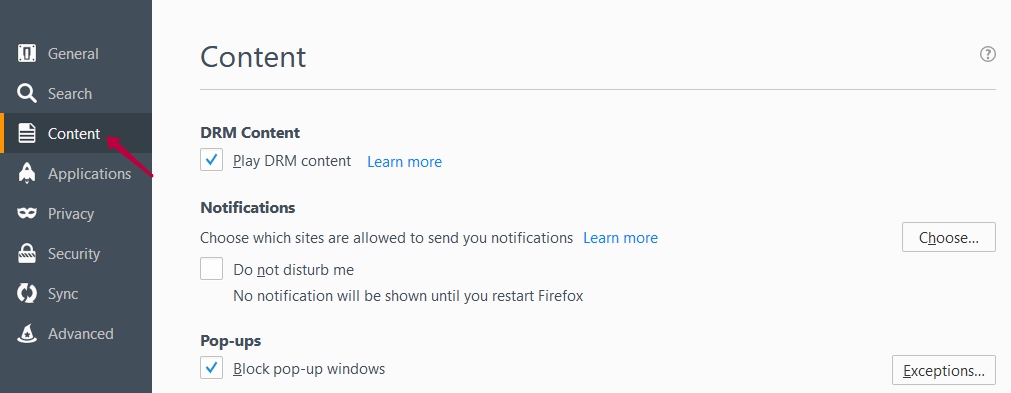
Task: Open help via question mark icon
Action: tap(987, 54)
